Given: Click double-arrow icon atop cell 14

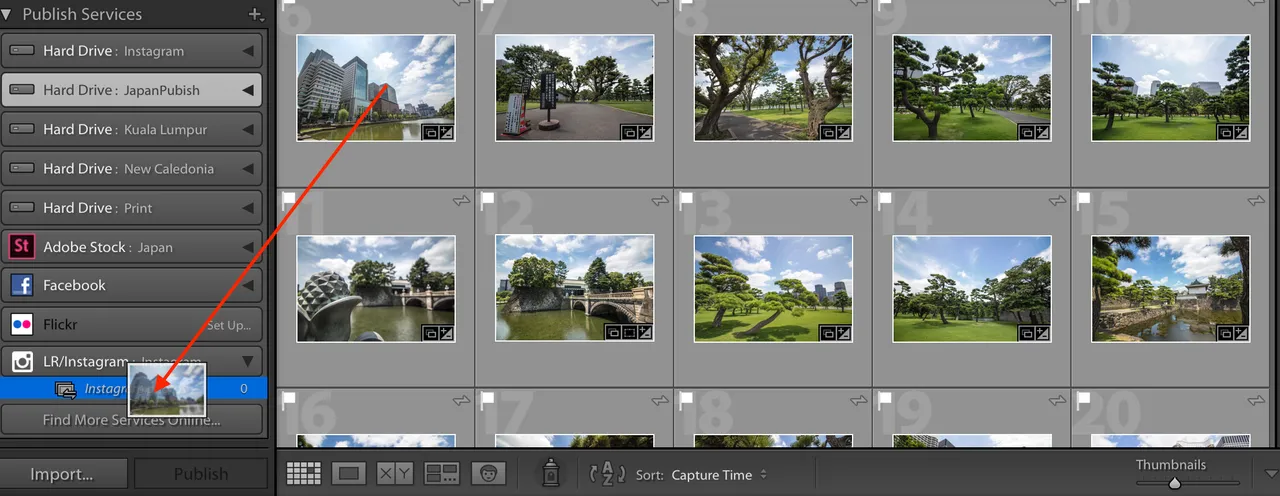Looking at the screenshot, I should click(x=1058, y=201).
